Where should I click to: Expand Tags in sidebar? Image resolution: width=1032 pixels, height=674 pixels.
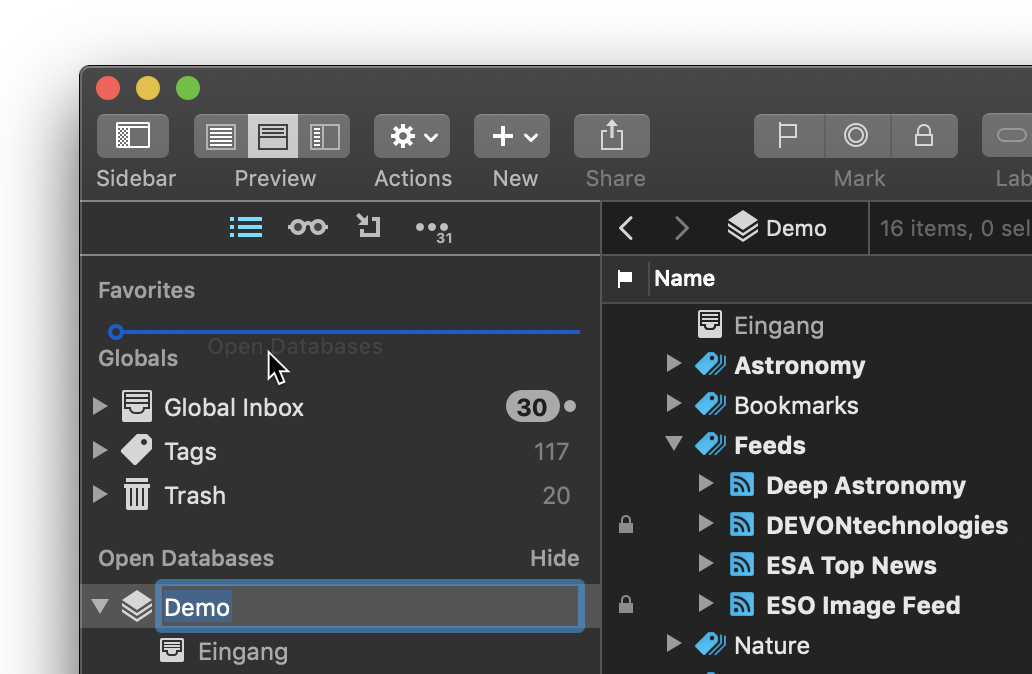coord(100,450)
